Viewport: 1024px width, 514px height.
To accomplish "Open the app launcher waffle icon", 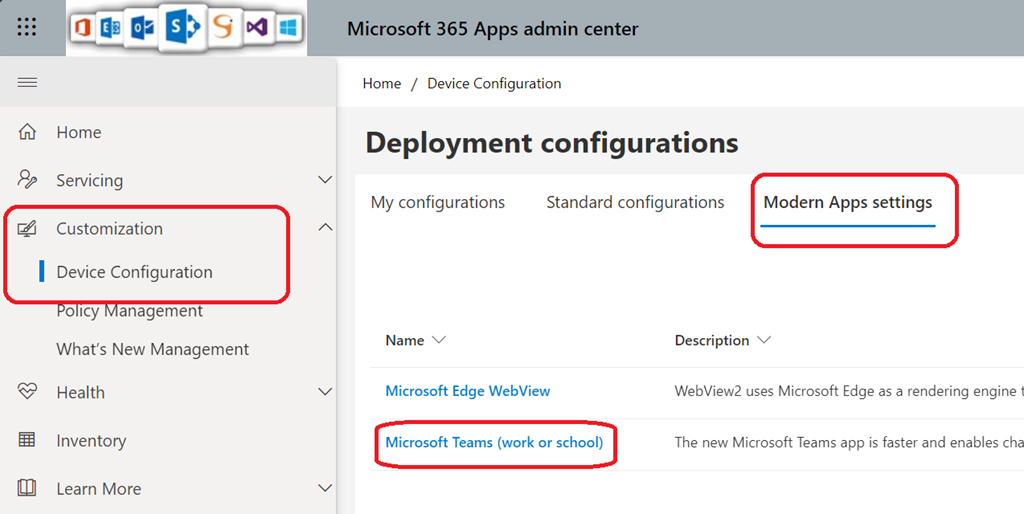I will [x=27, y=28].
